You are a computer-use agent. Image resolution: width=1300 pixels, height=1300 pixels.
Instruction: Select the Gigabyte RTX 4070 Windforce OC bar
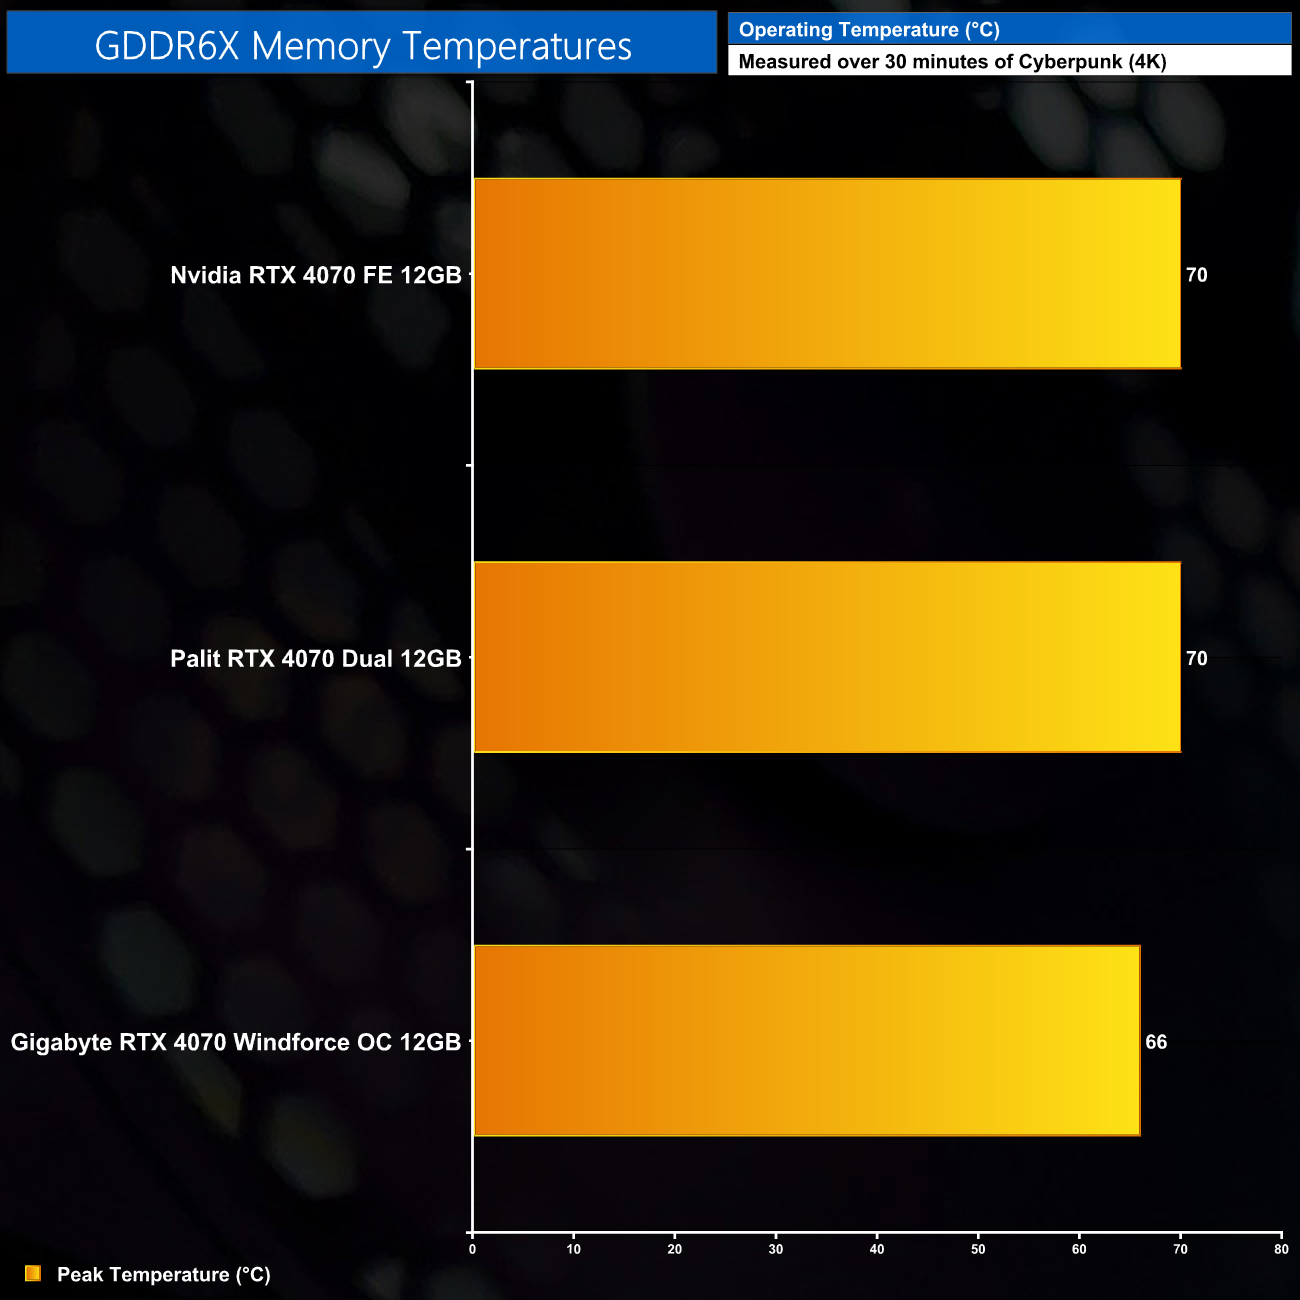coord(806,1040)
